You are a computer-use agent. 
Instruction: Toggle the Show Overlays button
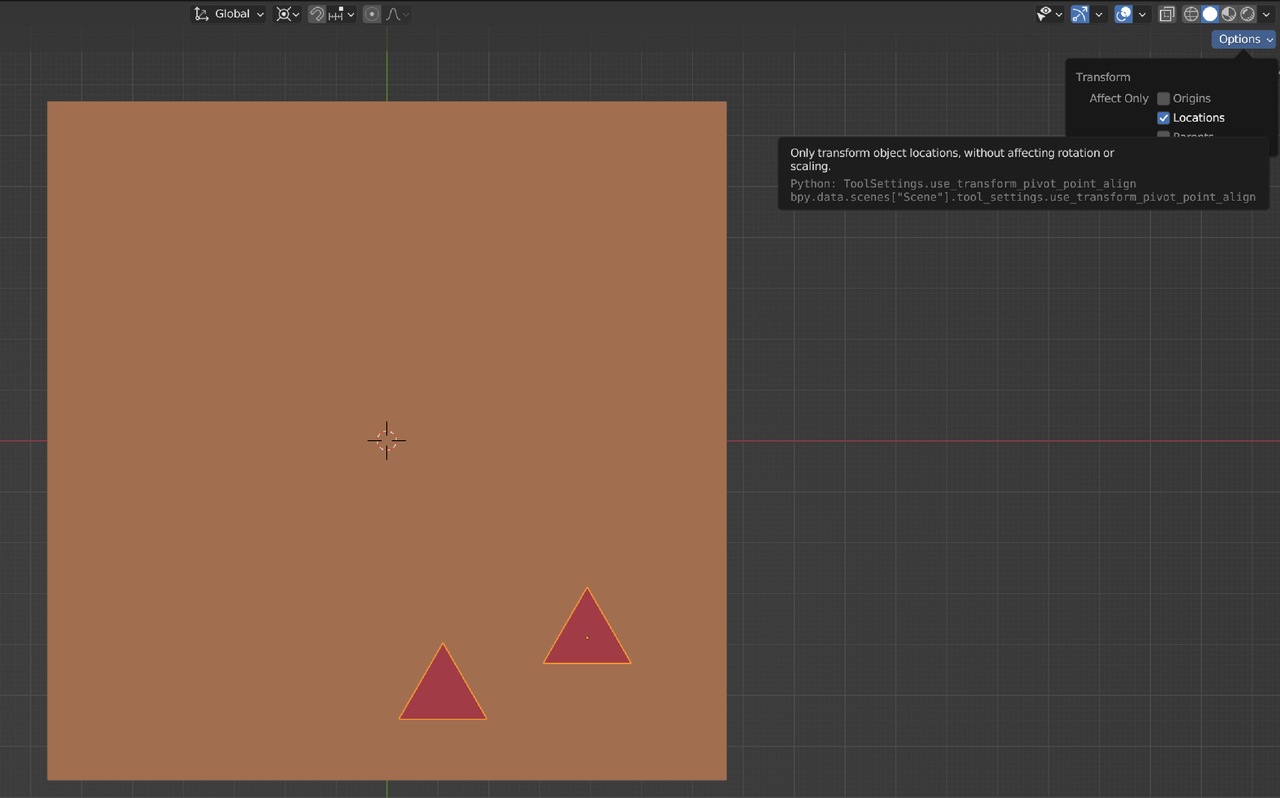(1123, 14)
